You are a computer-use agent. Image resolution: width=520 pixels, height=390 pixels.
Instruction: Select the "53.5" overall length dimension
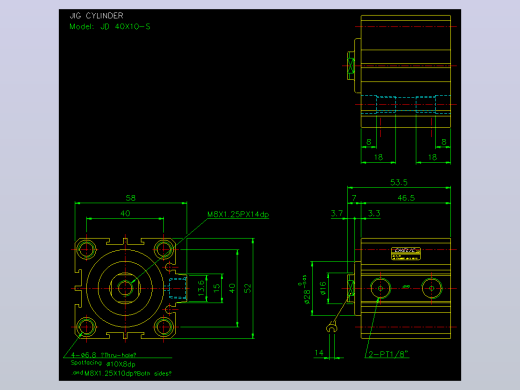(399, 182)
